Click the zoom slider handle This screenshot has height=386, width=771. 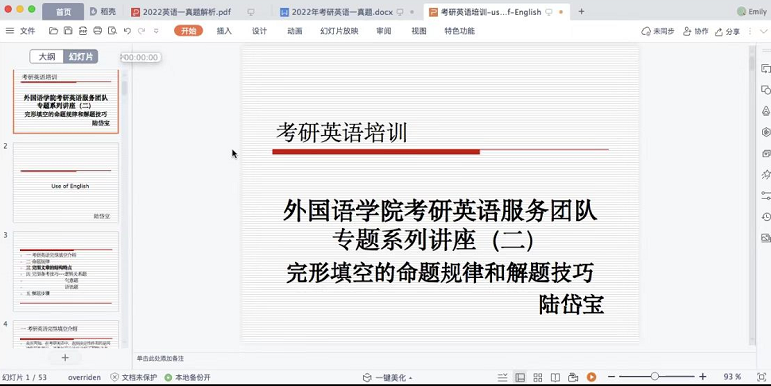click(x=654, y=377)
